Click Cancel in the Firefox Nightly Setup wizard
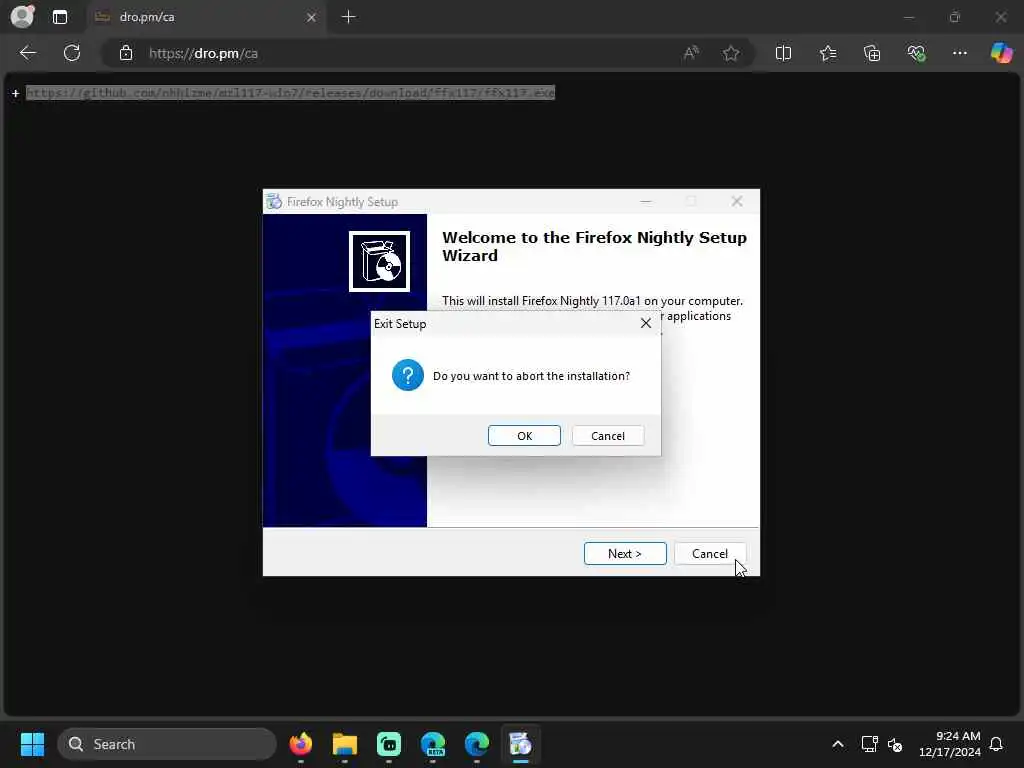 709,553
